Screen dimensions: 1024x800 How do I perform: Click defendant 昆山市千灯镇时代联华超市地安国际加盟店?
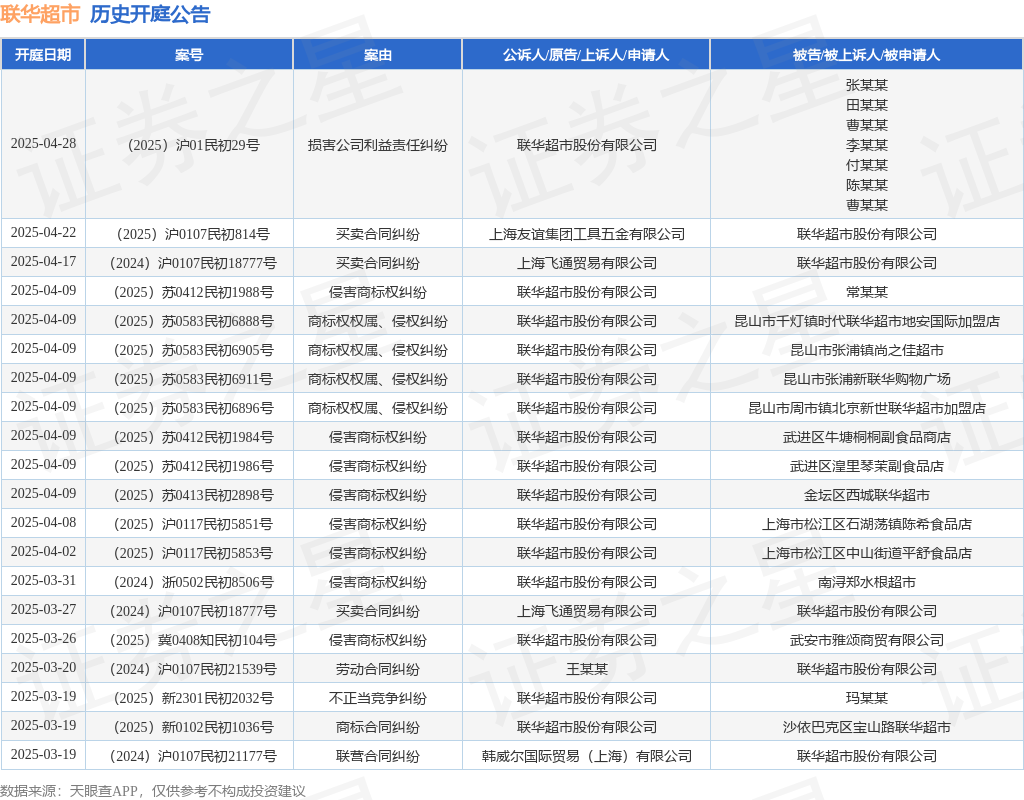867,321
